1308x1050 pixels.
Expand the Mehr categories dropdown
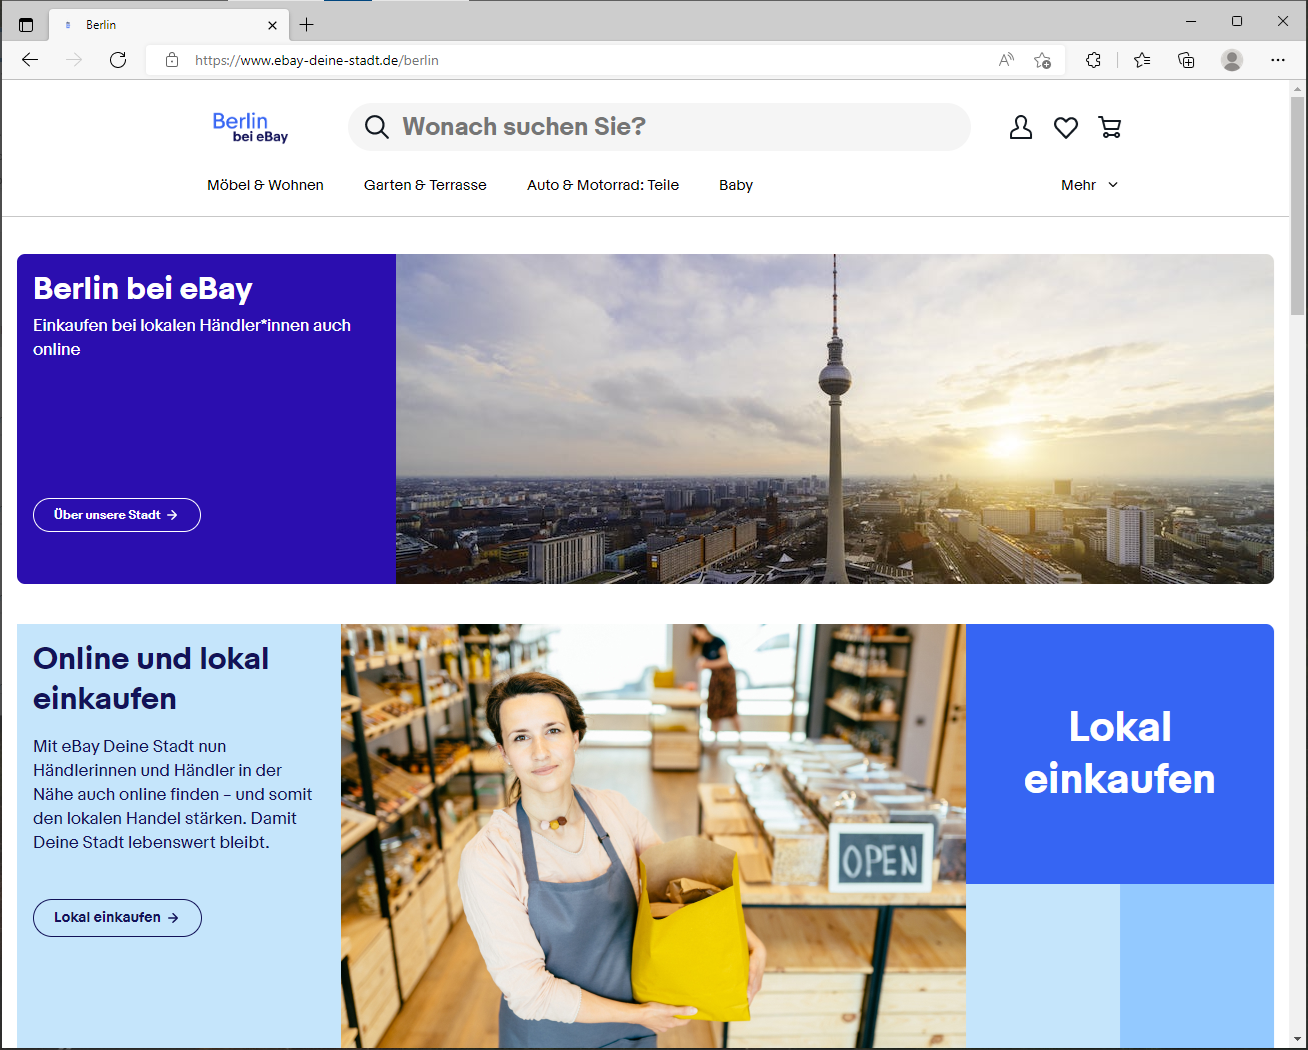[1089, 185]
